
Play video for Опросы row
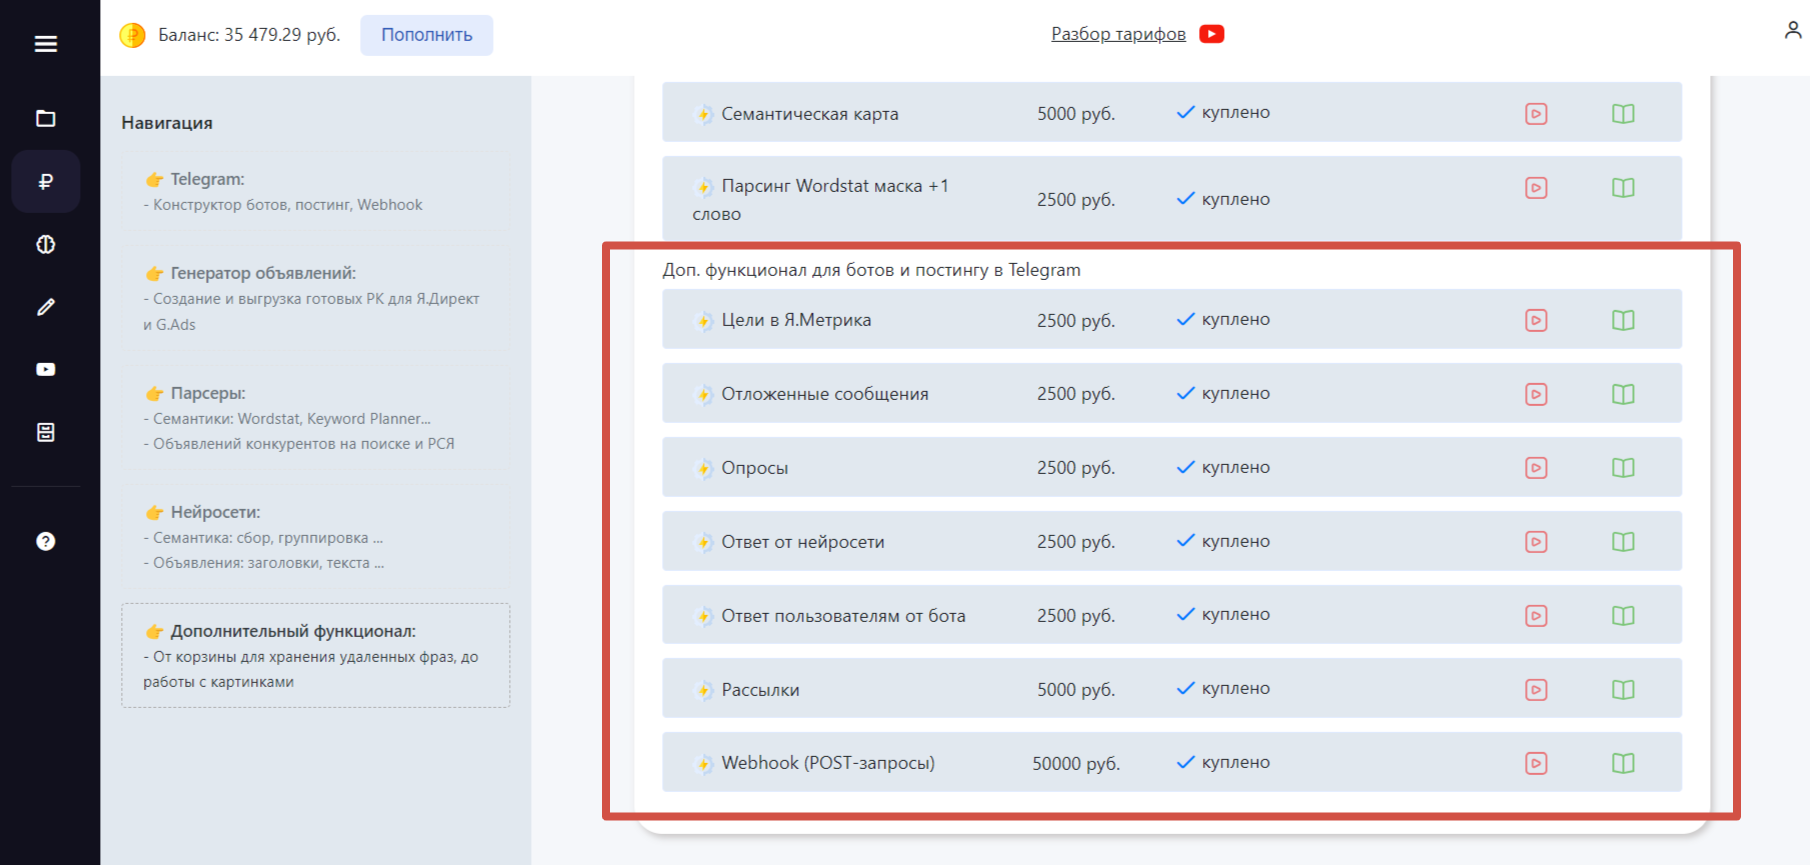tap(1536, 468)
